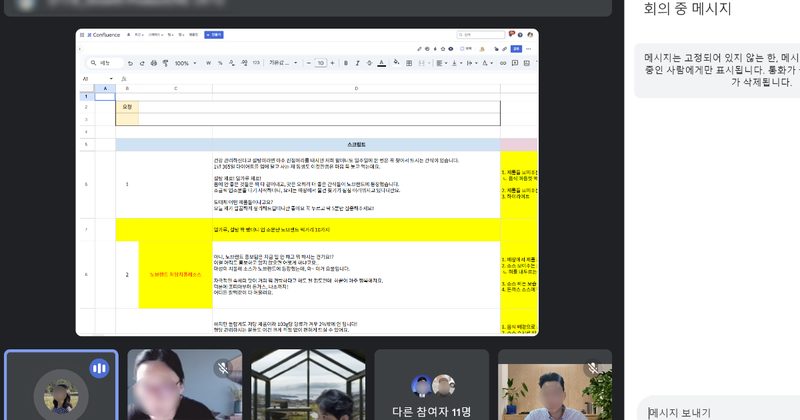Open the 100% zoom dropdown
The image size is (800, 420).
click(x=186, y=63)
